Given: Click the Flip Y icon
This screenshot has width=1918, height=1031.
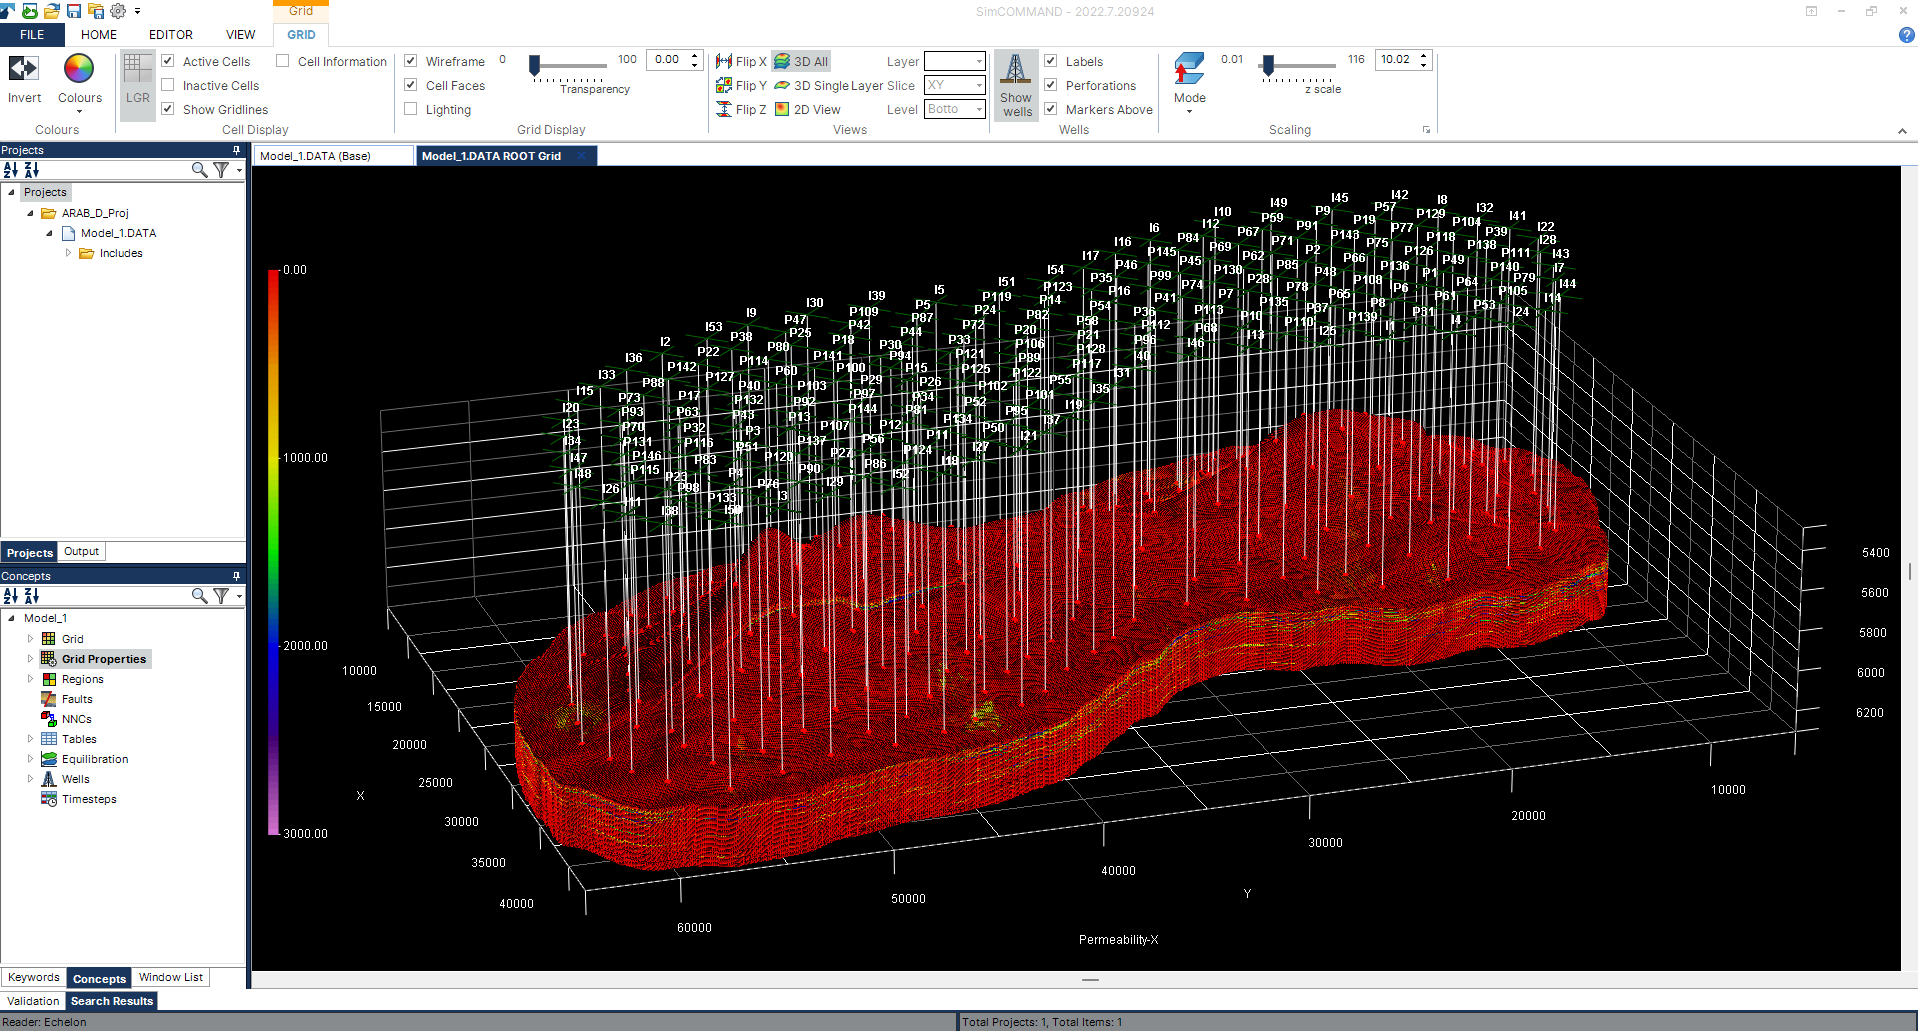Looking at the screenshot, I should click(724, 85).
